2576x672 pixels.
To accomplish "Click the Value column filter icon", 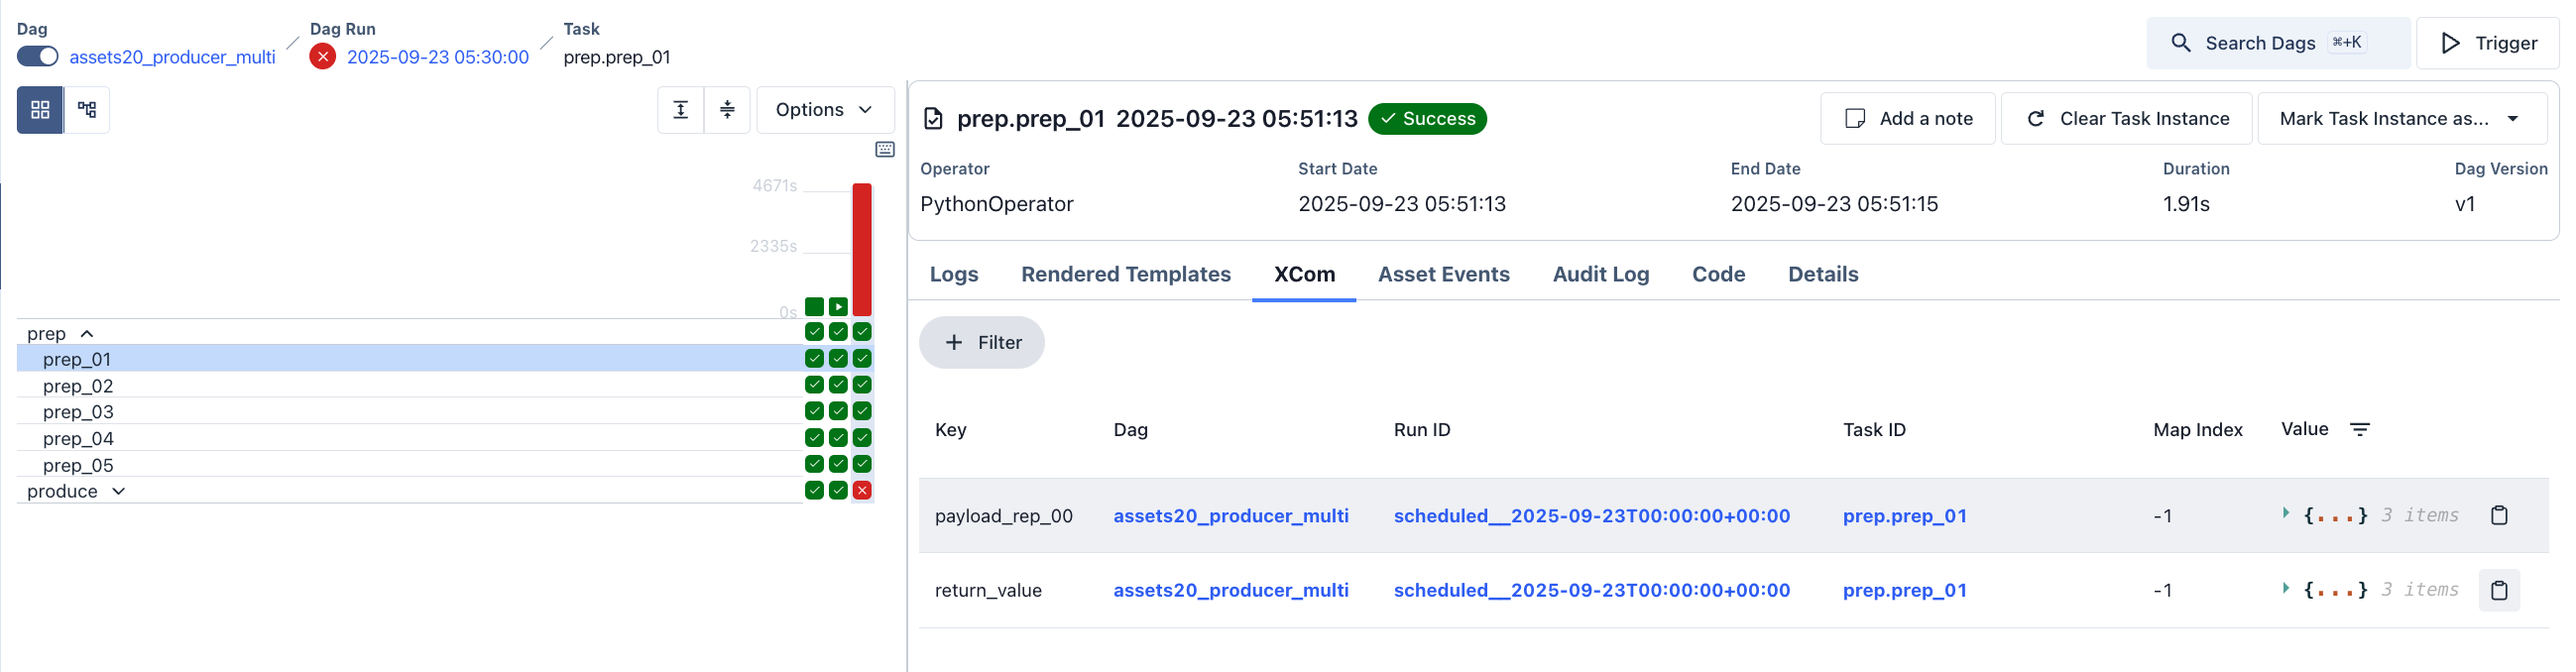I will tap(2359, 430).
